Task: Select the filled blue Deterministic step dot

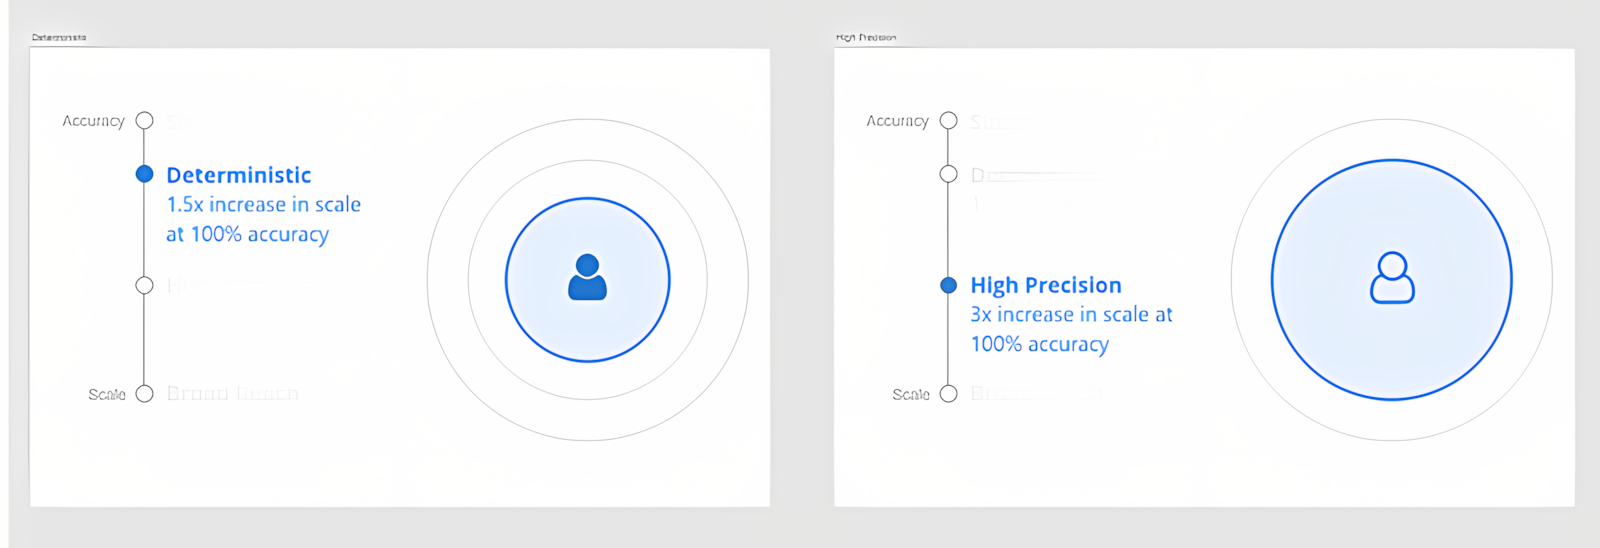Action: (145, 174)
